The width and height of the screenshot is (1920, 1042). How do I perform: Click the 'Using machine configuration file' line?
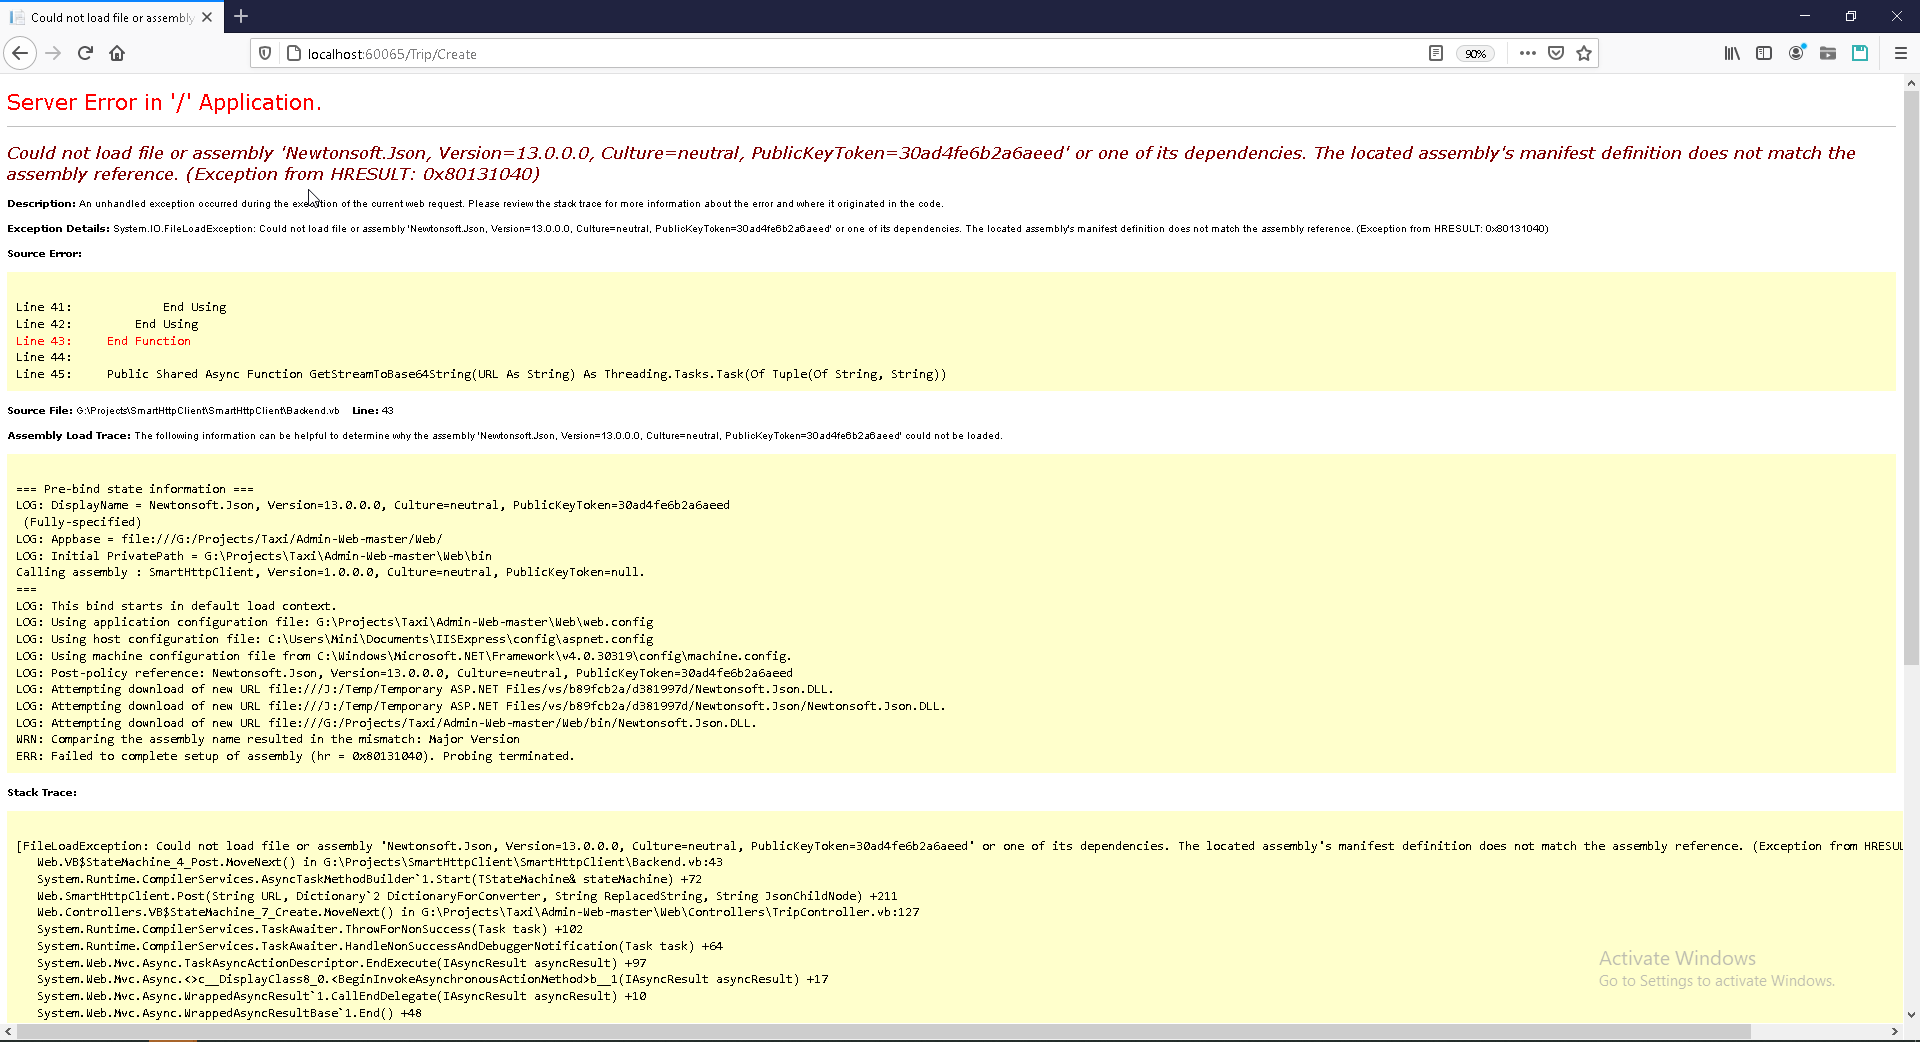tap(404, 656)
